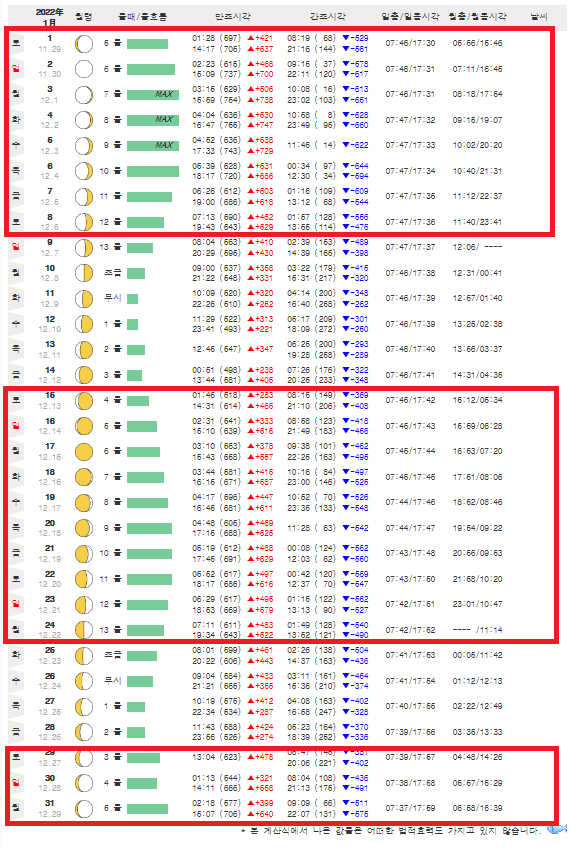Click the 만조시각 column header

(x=233, y=17)
